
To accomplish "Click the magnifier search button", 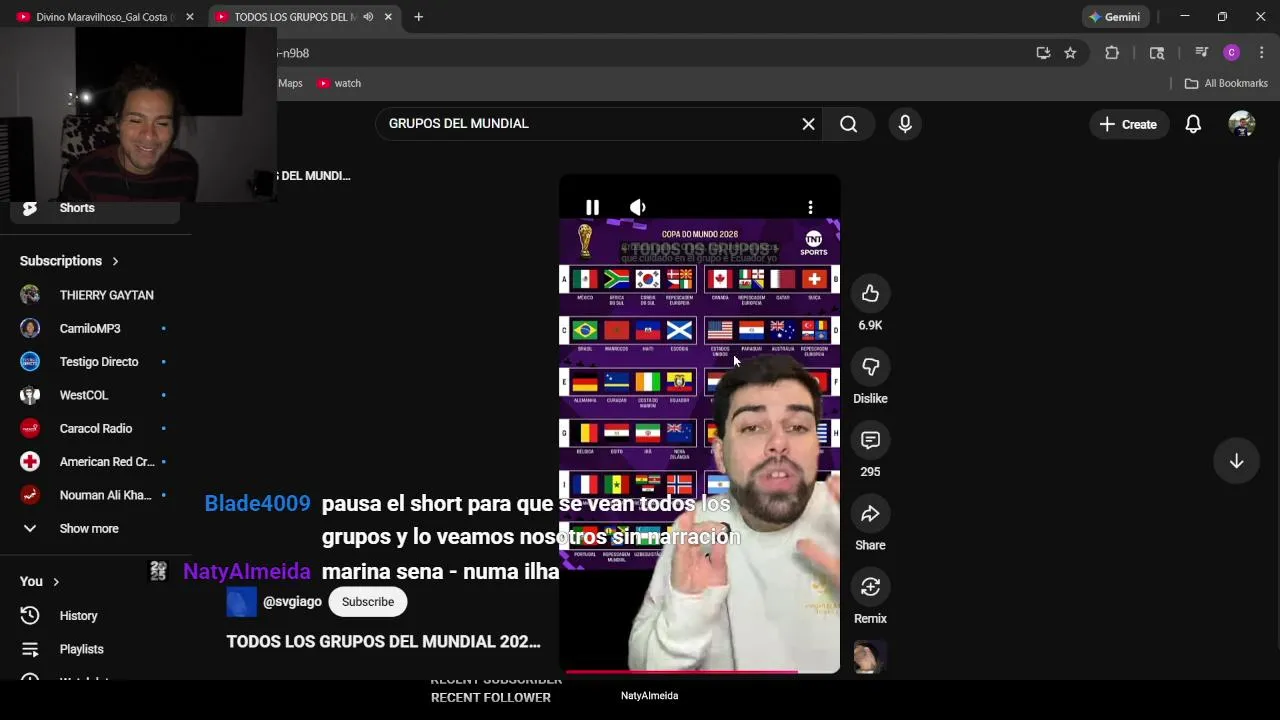I will 848,124.
